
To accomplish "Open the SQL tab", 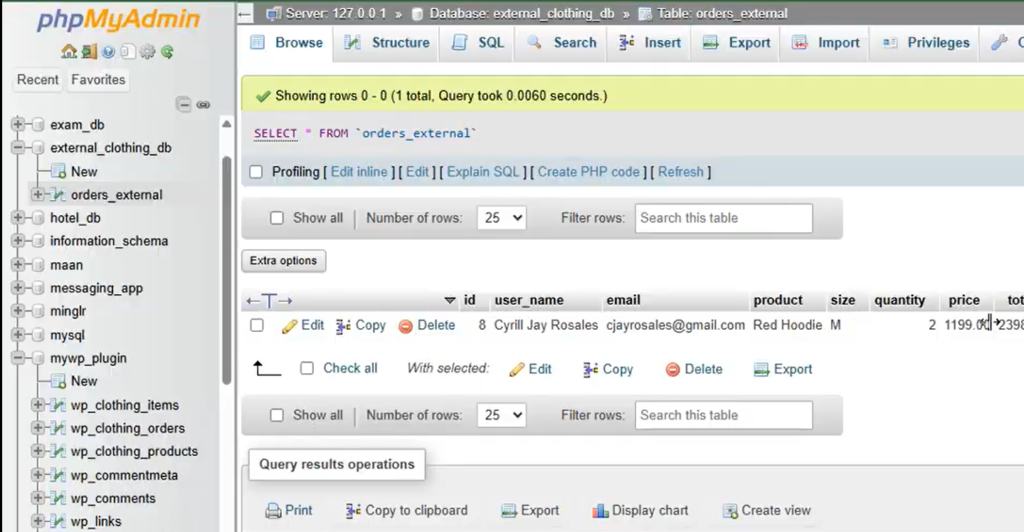I will [x=478, y=43].
